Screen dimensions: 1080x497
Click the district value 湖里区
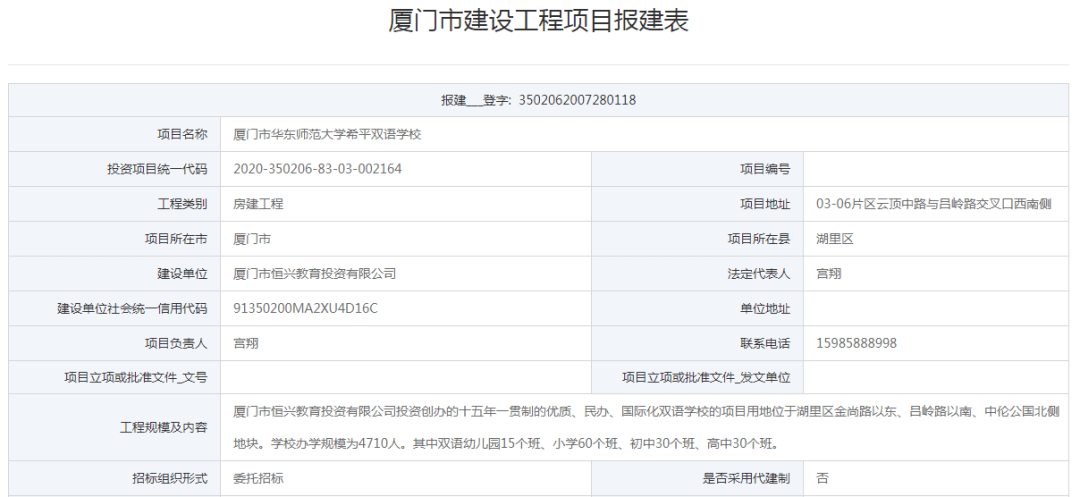(x=834, y=239)
